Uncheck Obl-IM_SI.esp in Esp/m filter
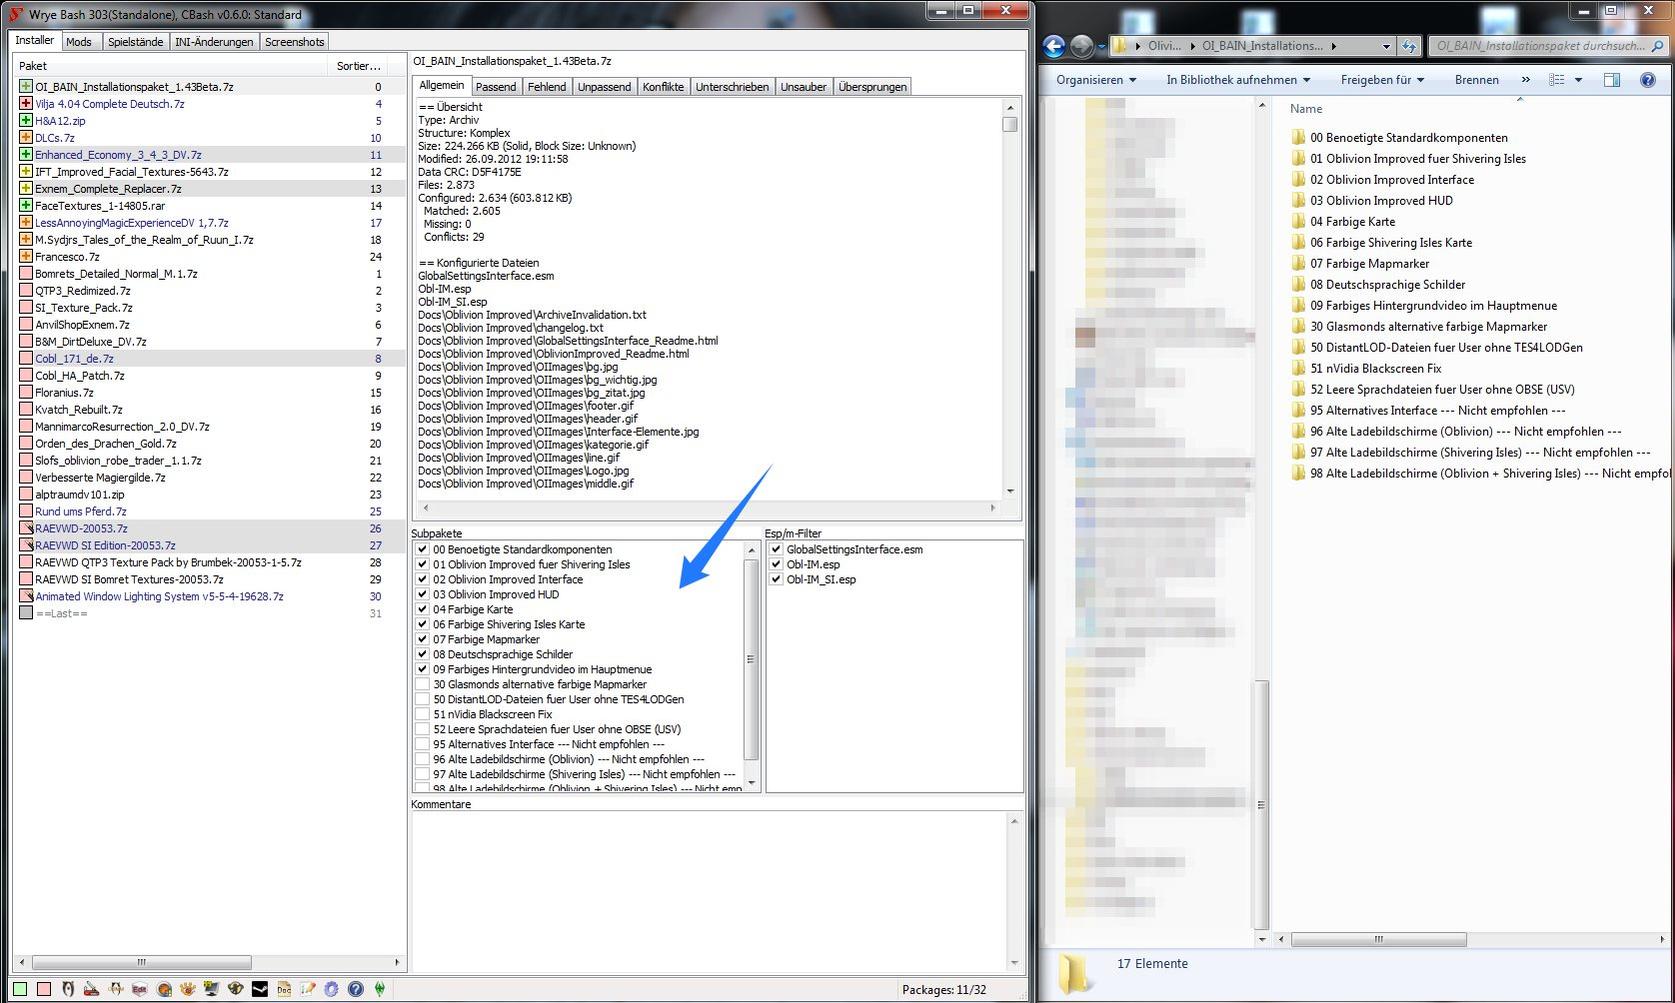This screenshot has width=1675, height=1003. 776,579
